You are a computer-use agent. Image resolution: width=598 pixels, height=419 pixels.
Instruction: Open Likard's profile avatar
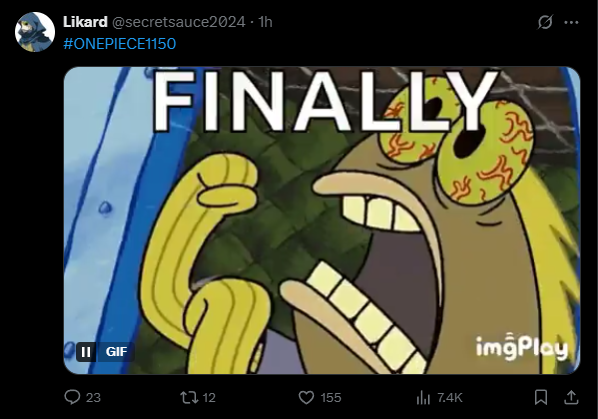click(x=35, y=32)
